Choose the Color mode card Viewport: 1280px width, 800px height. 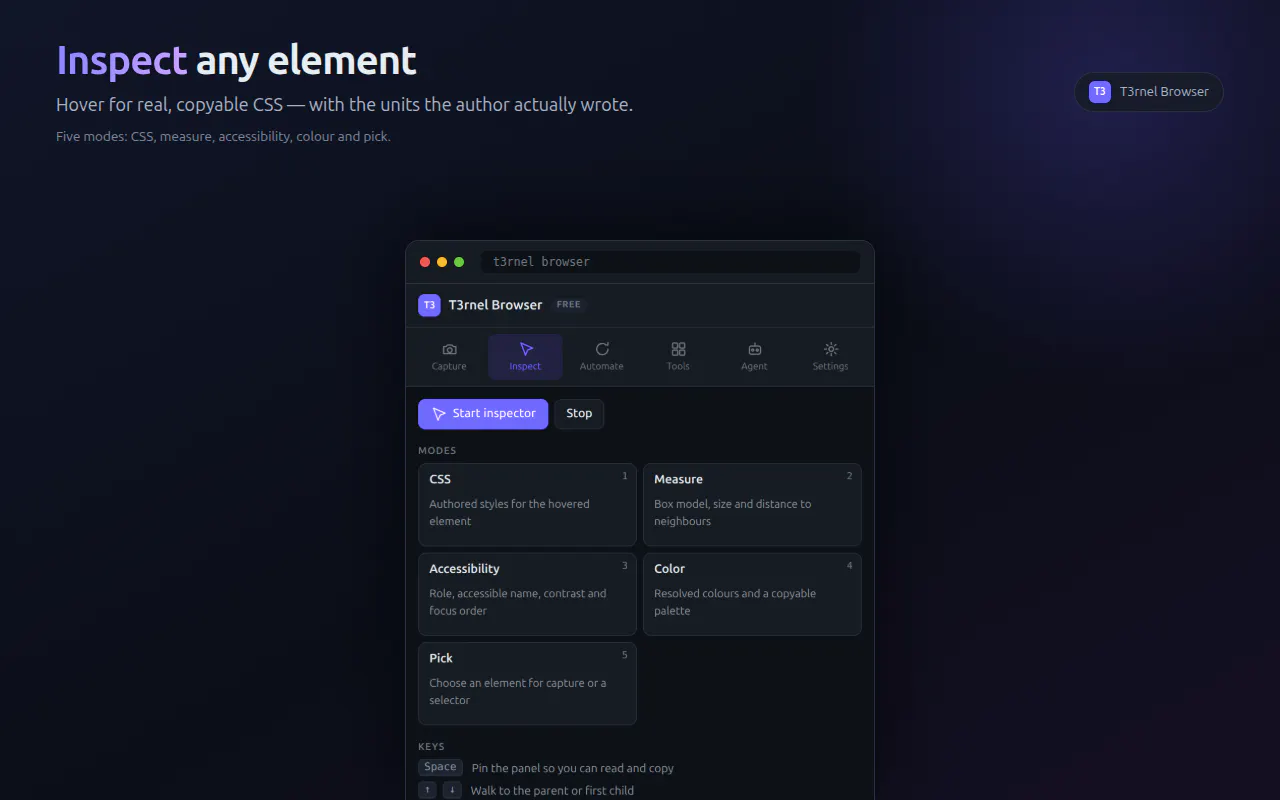[x=752, y=594]
